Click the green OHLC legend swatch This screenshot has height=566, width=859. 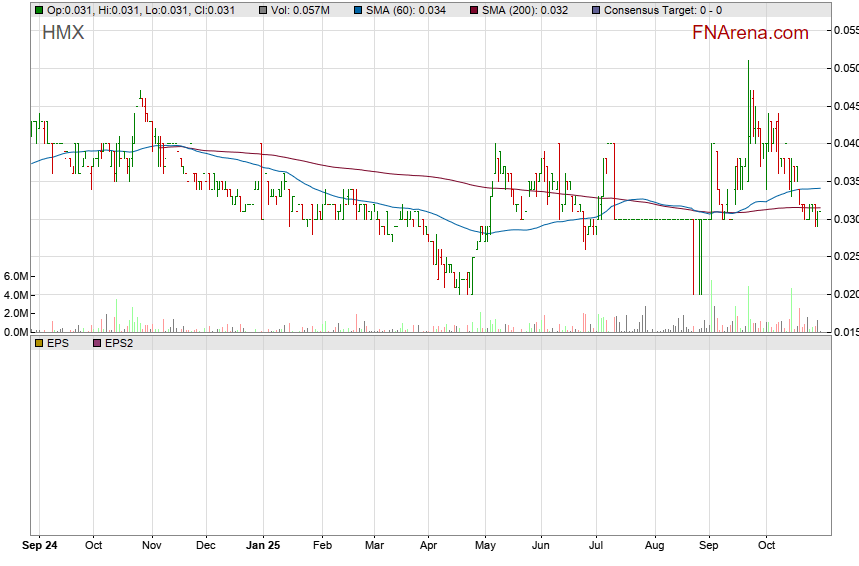coord(38,10)
